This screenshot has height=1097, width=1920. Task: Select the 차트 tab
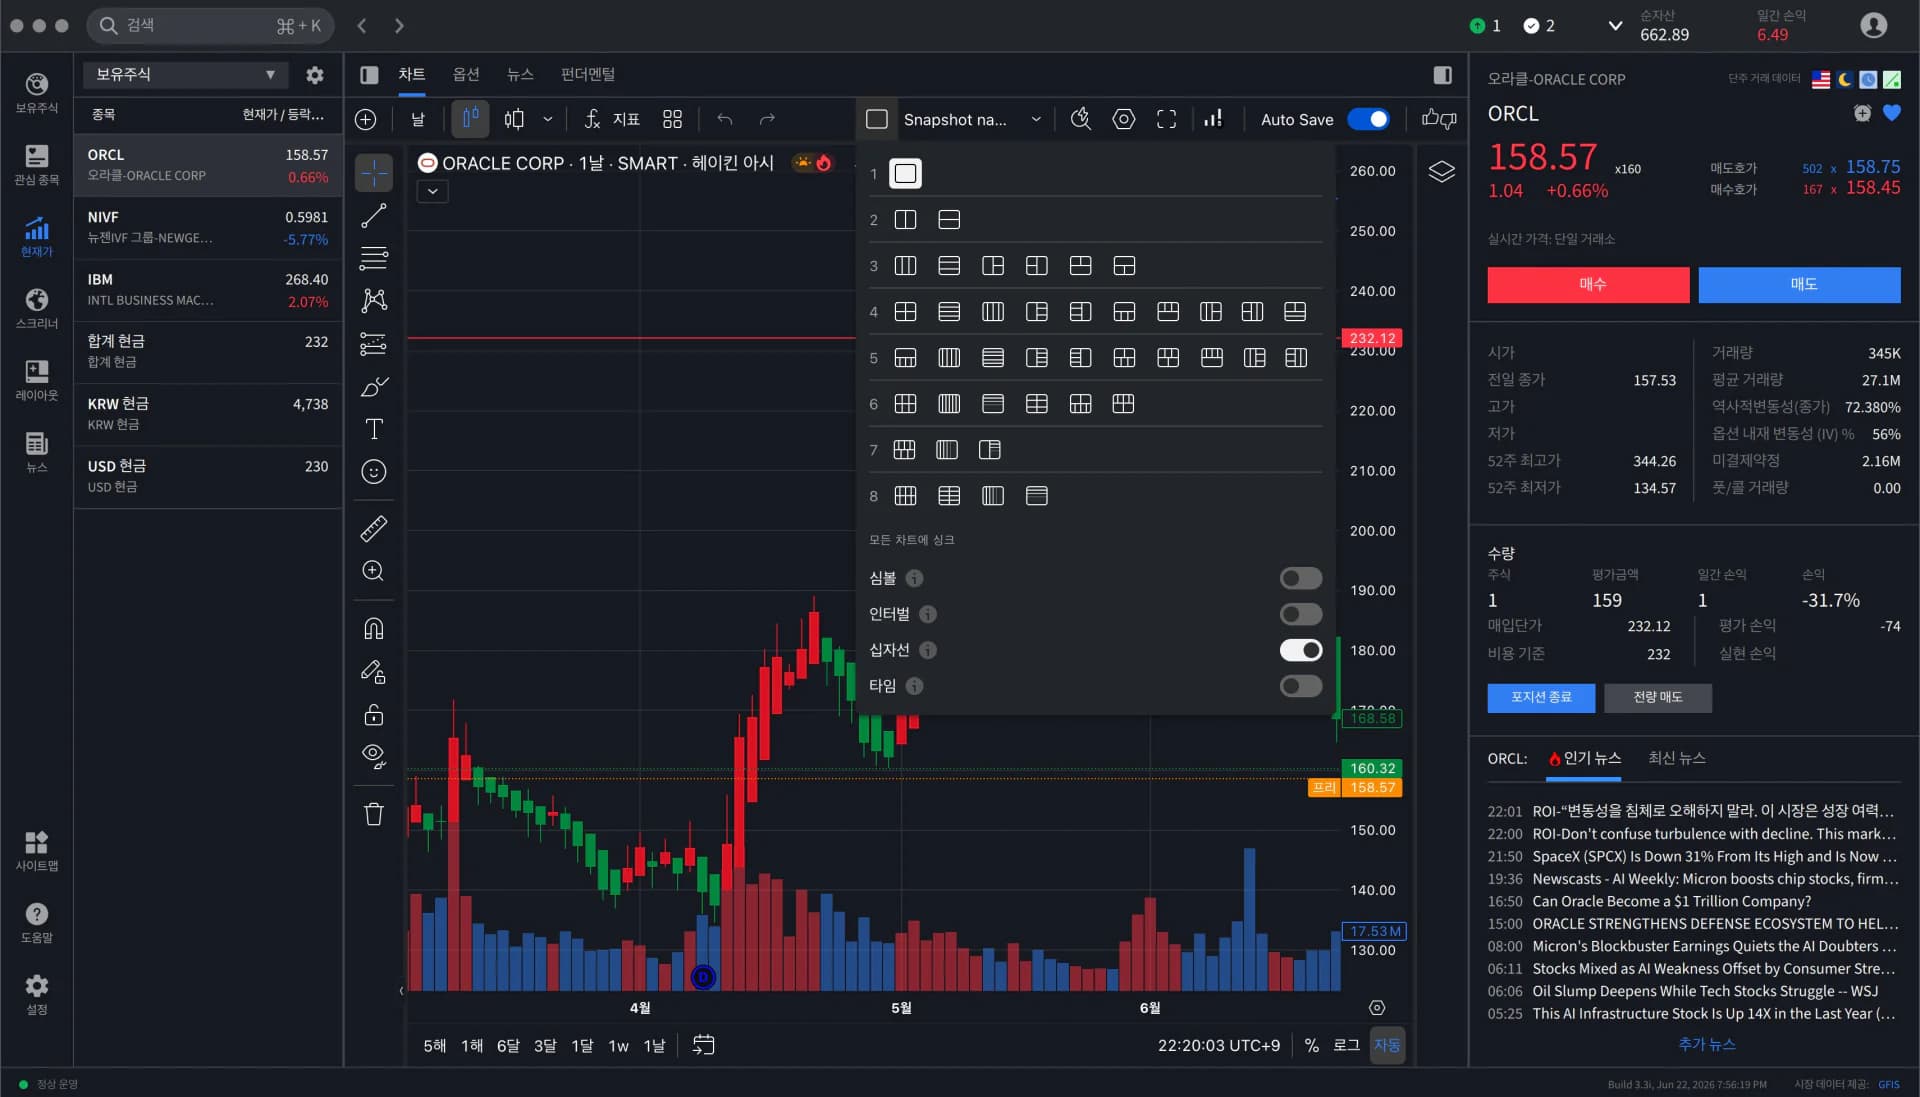412,75
